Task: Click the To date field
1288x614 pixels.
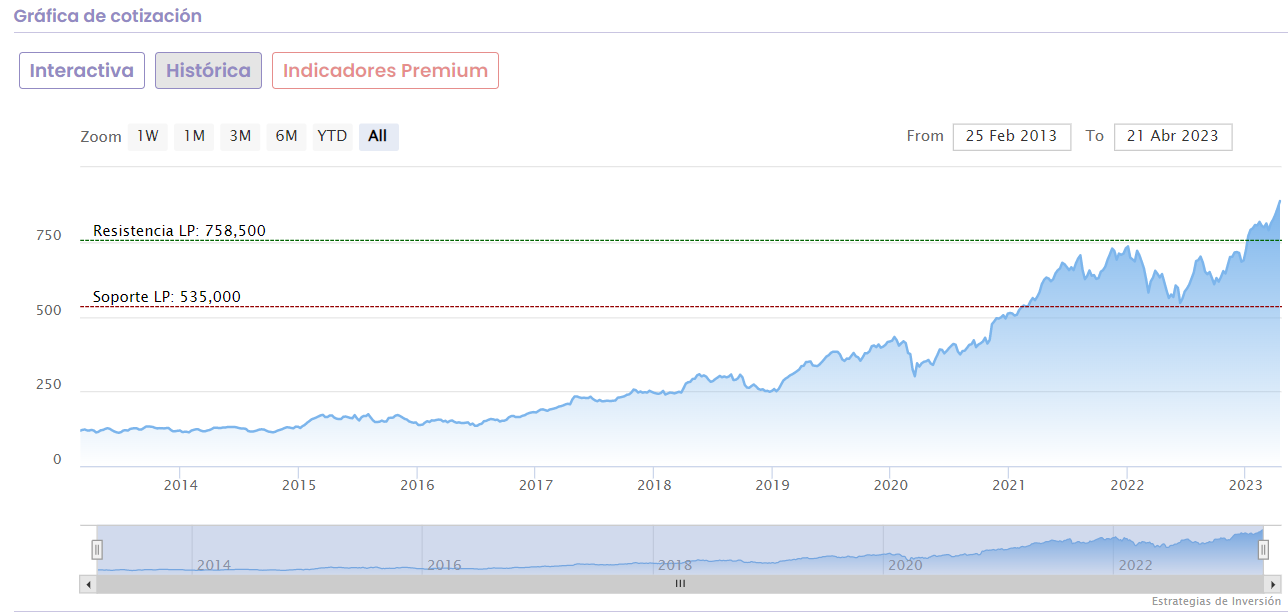Action: click(1172, 136)
